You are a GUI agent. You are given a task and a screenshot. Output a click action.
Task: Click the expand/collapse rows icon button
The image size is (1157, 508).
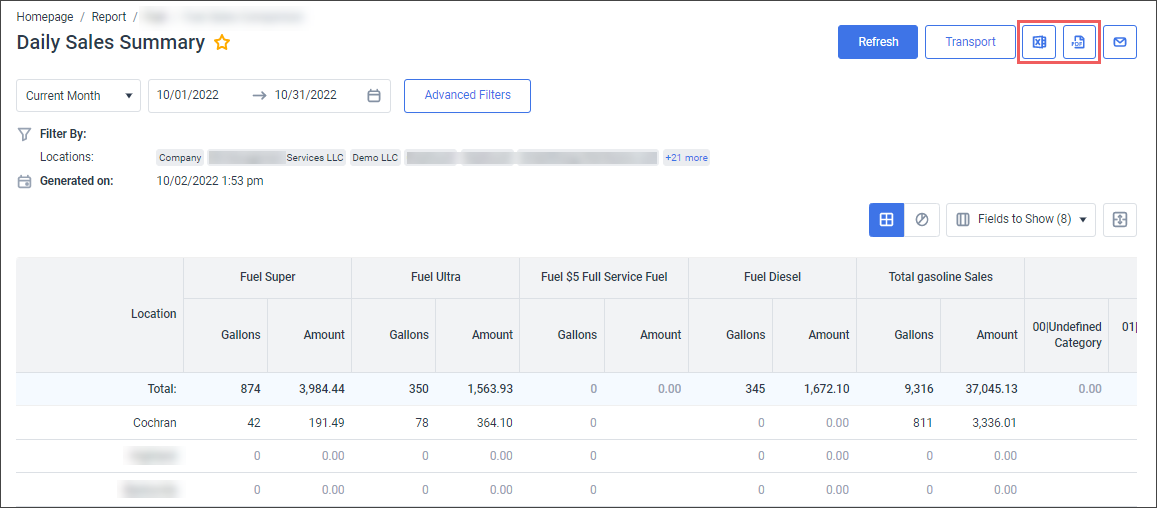coord(1119,220)
